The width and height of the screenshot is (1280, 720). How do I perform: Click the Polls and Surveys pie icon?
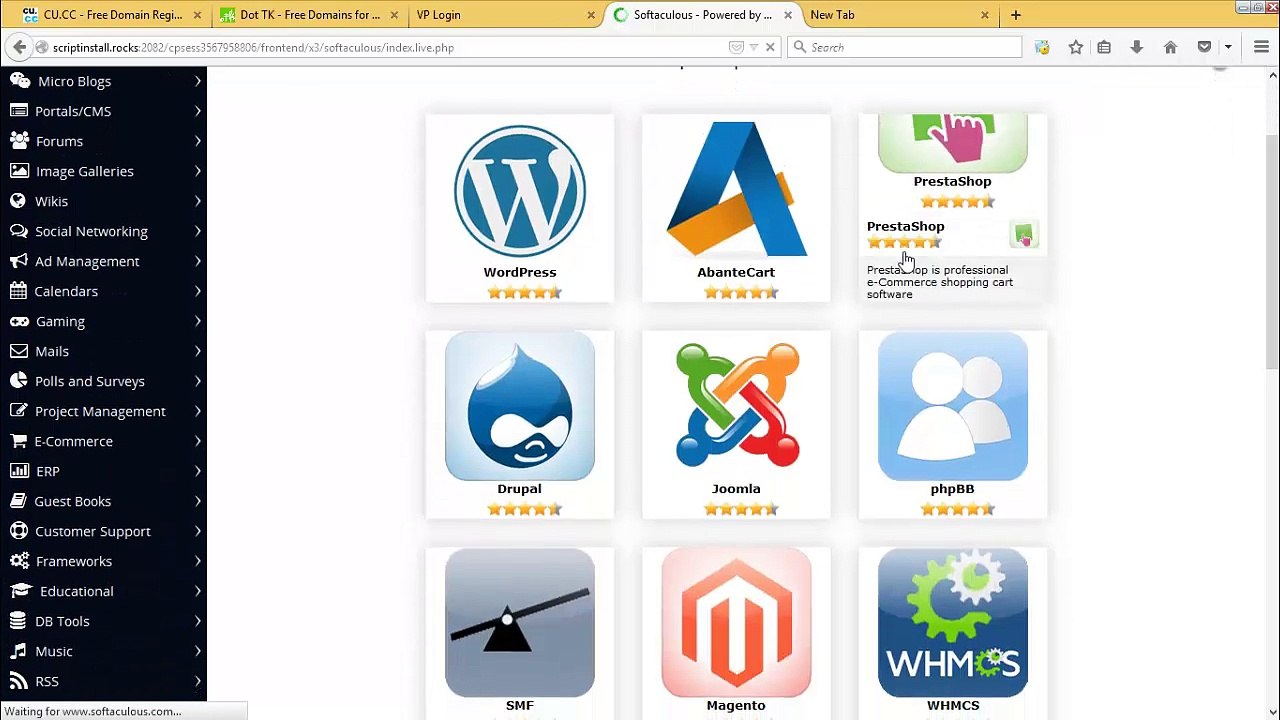click(x=19, y=381)
